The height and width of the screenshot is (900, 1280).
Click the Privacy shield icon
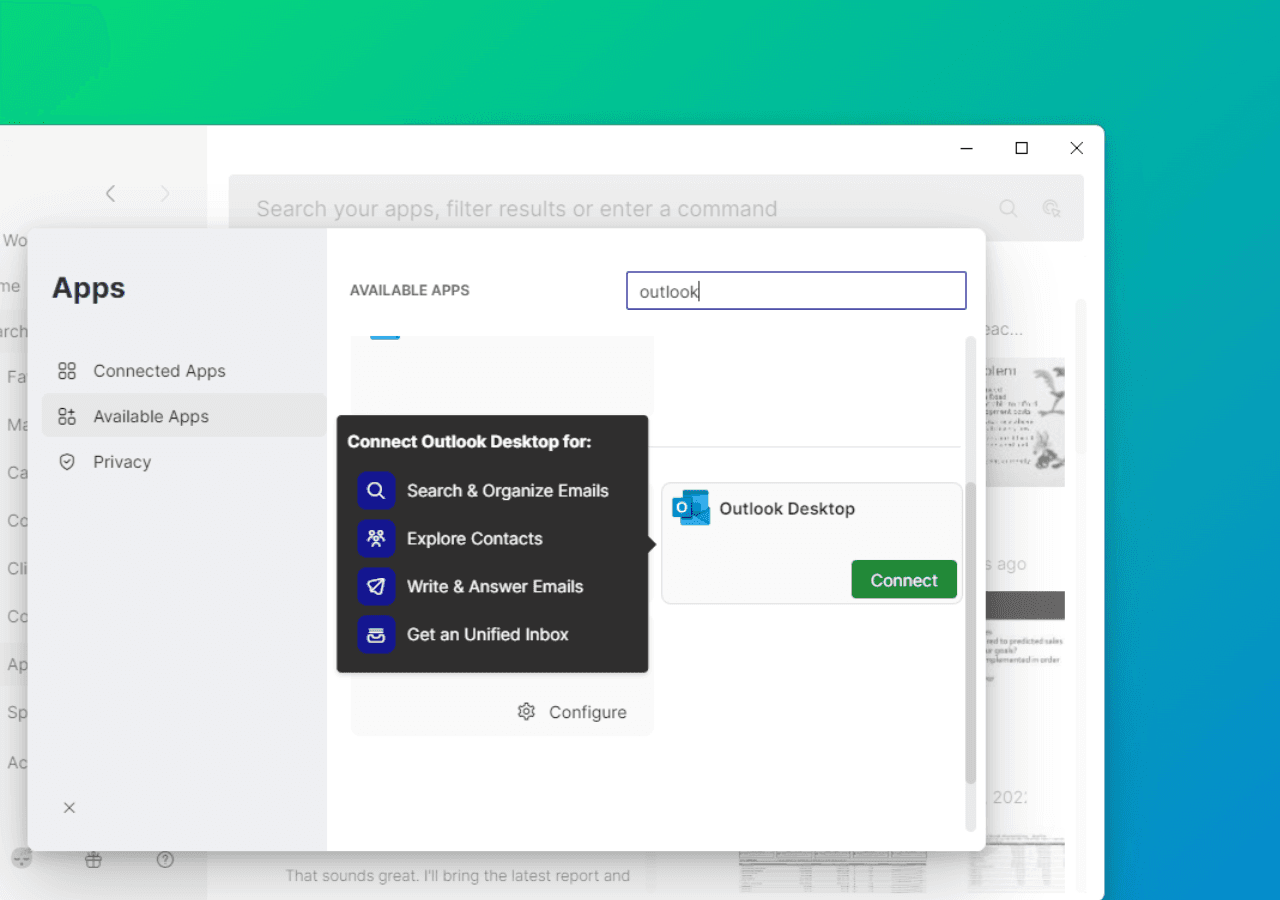(67, 462)
